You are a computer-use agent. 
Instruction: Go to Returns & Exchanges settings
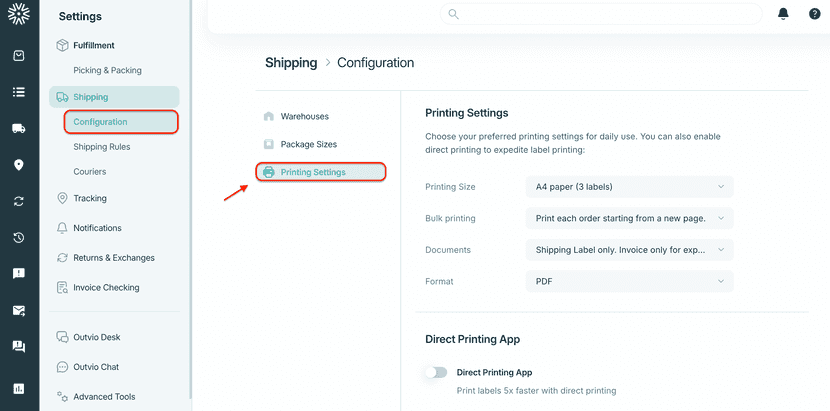(113, 258)
